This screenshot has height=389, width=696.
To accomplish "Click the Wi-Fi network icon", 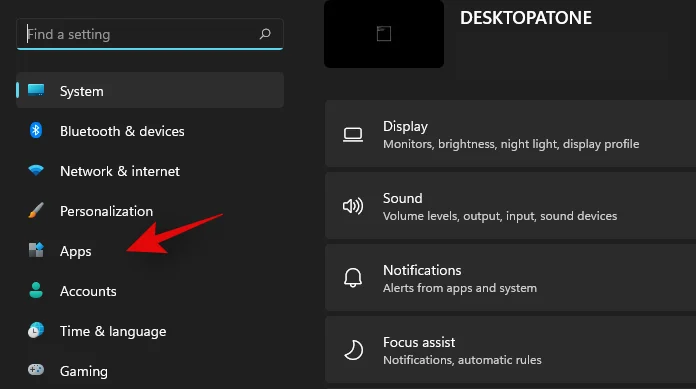I will (36, 170).
